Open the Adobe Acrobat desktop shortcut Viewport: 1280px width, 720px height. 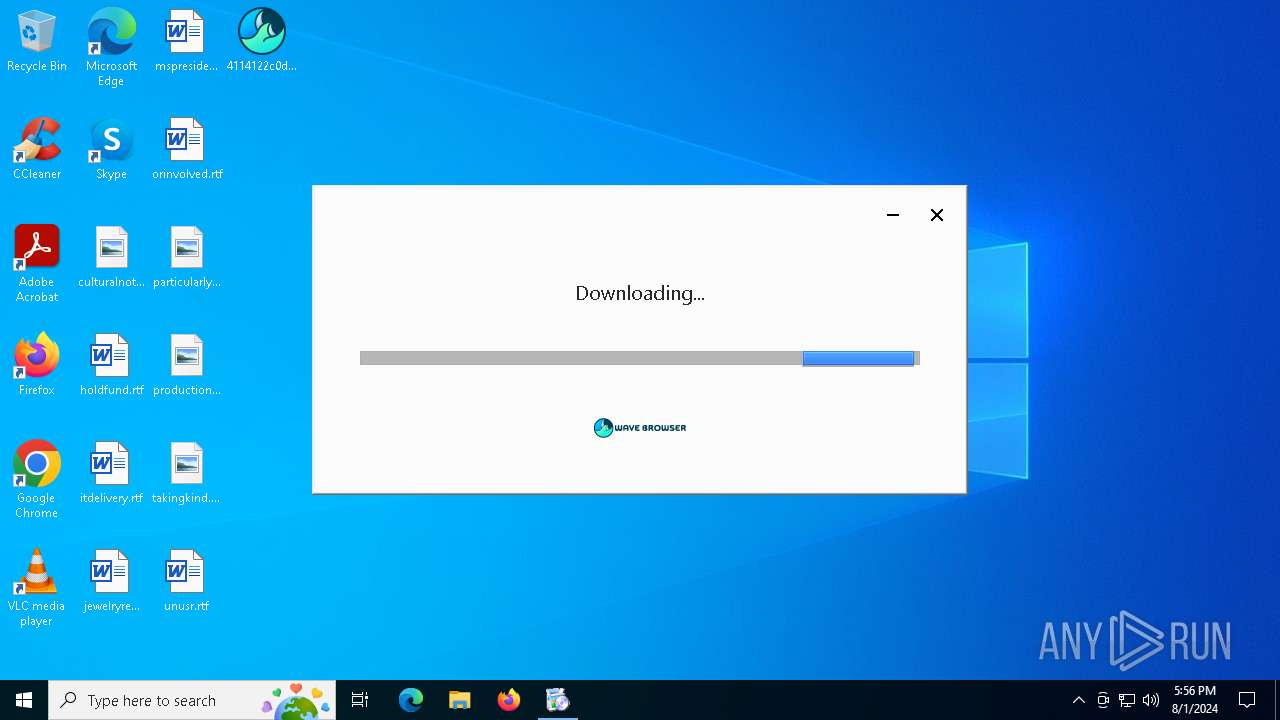pyautogui.click(x=37, y=263)
